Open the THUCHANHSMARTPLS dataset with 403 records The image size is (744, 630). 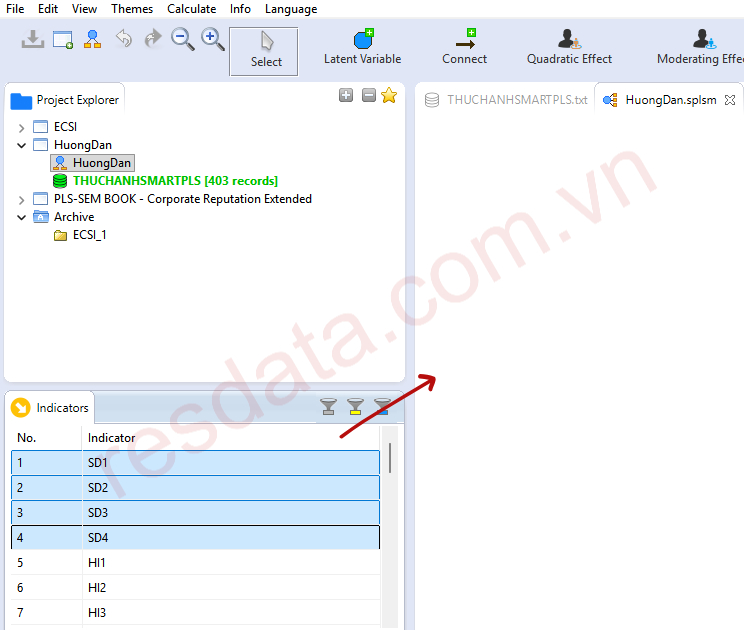pos(175,181)
